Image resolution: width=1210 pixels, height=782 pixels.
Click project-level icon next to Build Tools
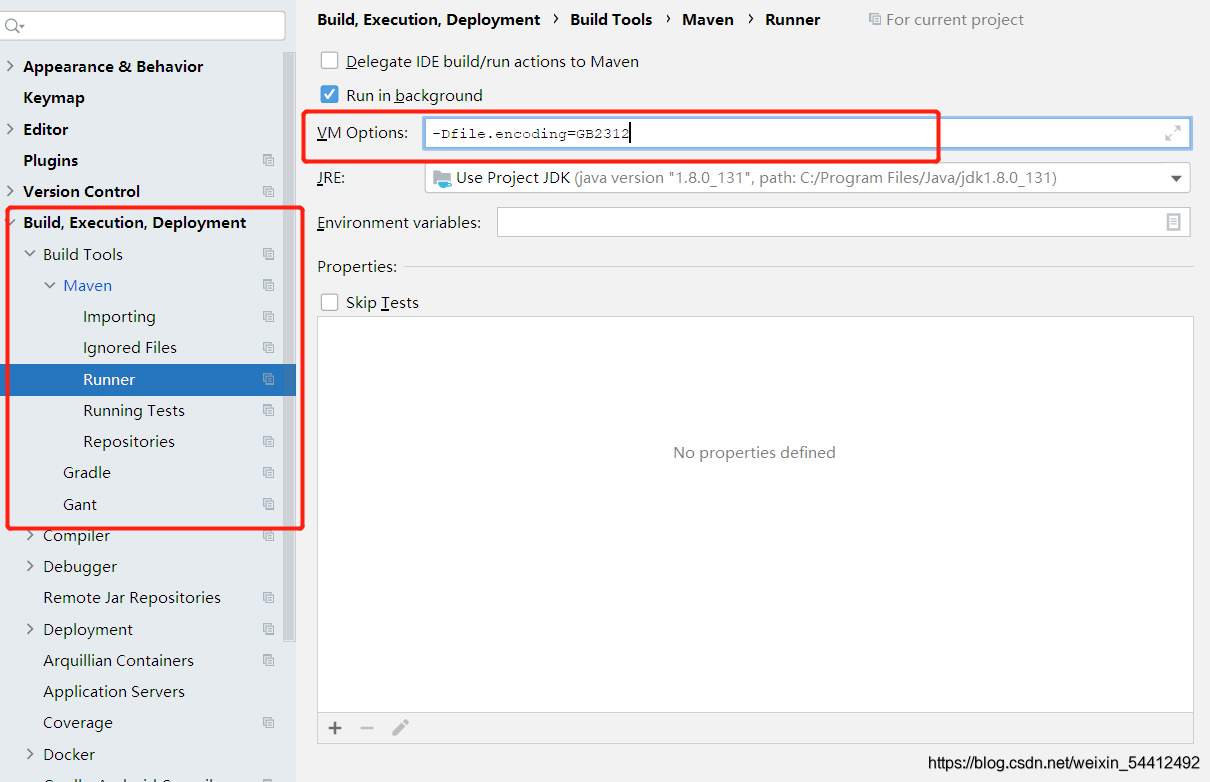[x=268, y=254]
